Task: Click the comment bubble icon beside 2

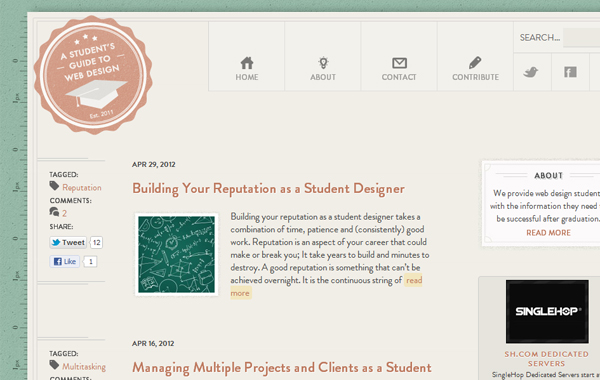Action: click(x=54, y=212)
